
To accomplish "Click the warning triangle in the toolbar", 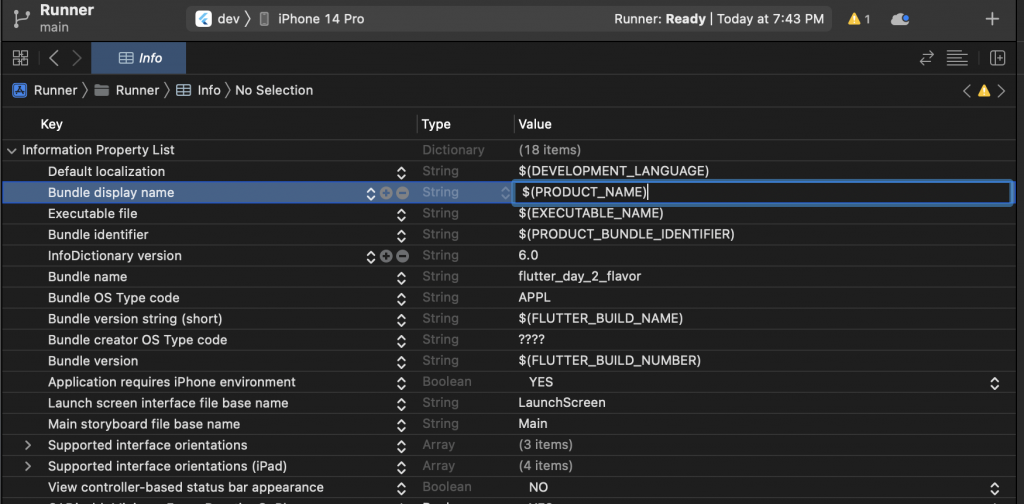I will (854, 19).
